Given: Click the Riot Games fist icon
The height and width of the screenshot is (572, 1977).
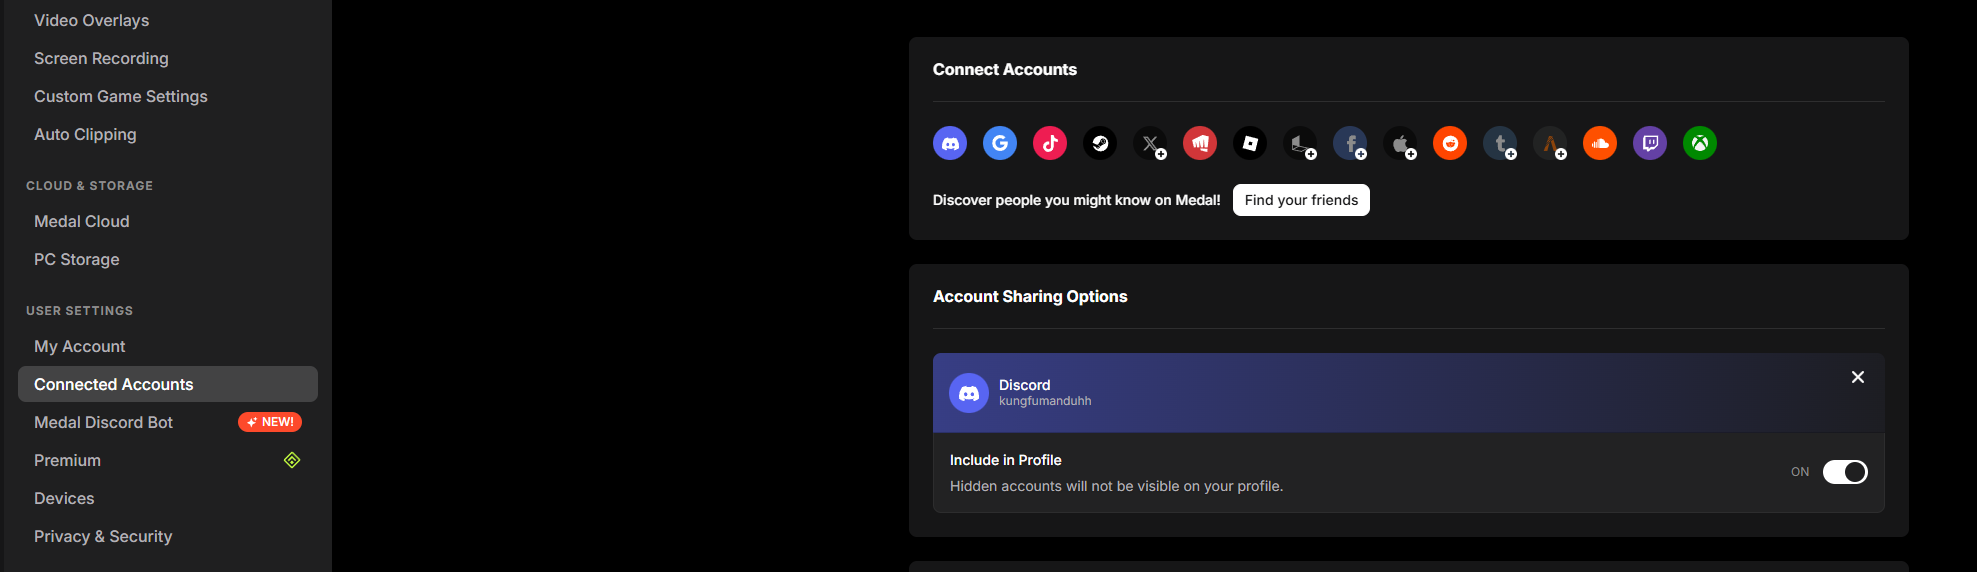Looking at the screenshot, I should coord(1200,143).
